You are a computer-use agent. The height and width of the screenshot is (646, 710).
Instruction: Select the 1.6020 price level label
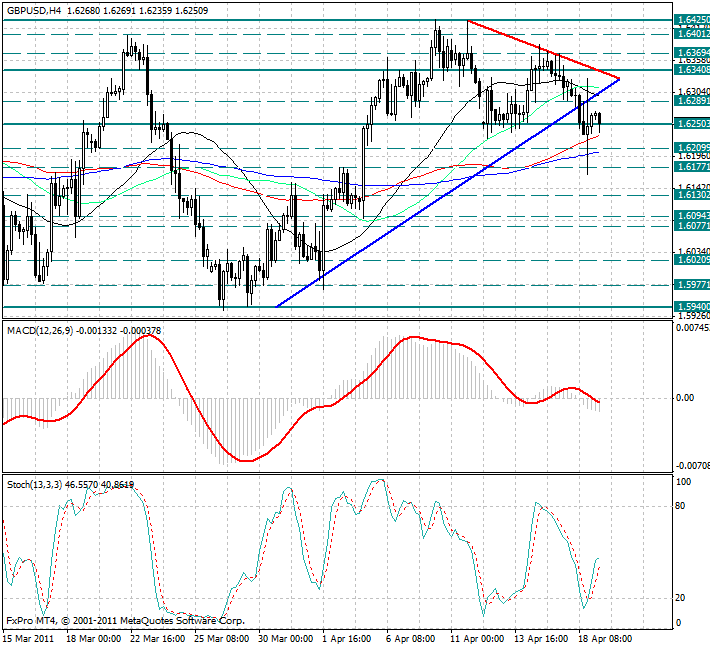692,260
